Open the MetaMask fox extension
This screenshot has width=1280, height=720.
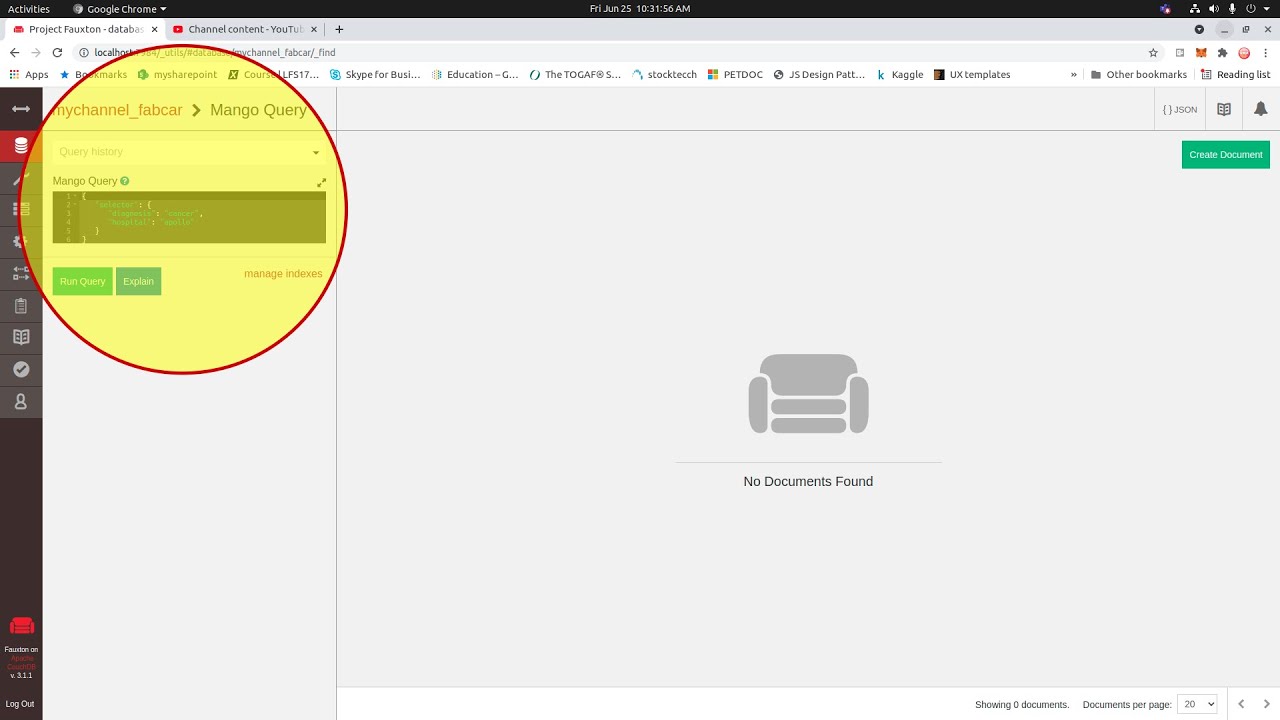[1201, 53]
